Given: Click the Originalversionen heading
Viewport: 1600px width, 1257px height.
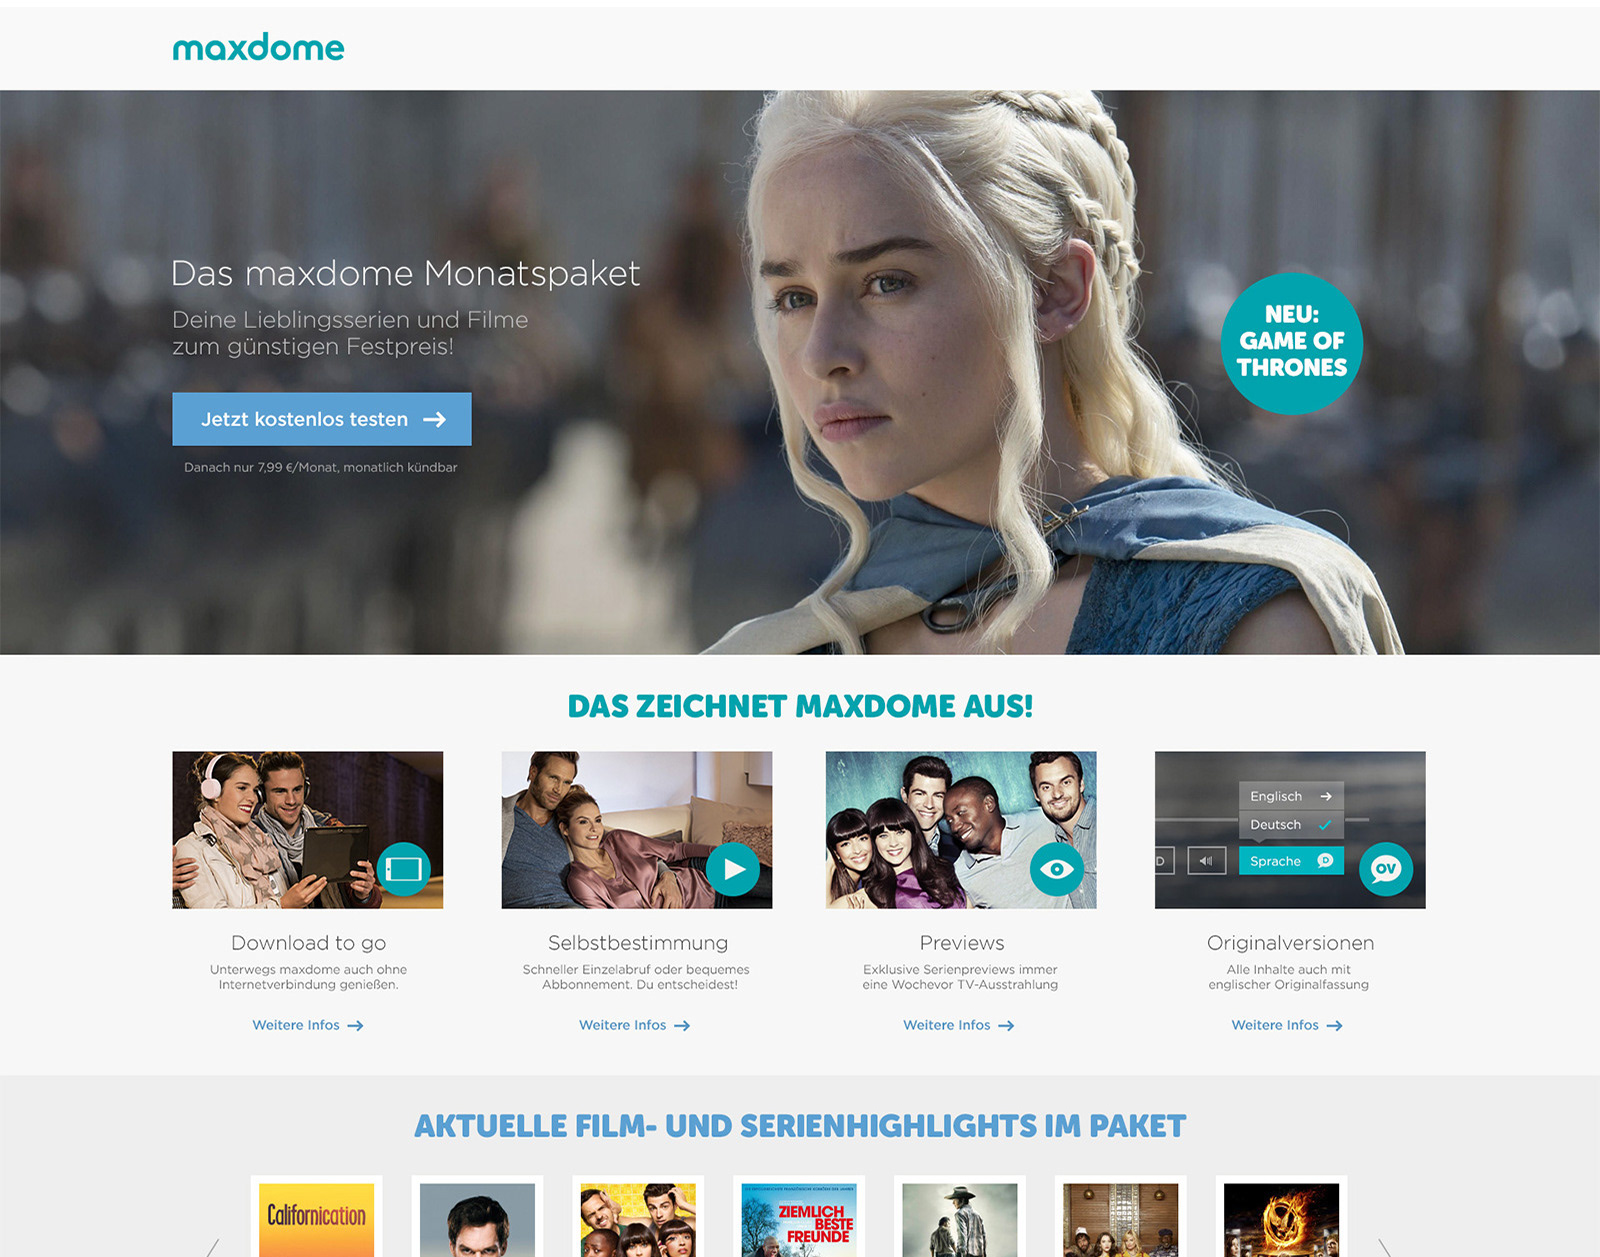Looking at the screenshot, I should tap(1290, 943).
